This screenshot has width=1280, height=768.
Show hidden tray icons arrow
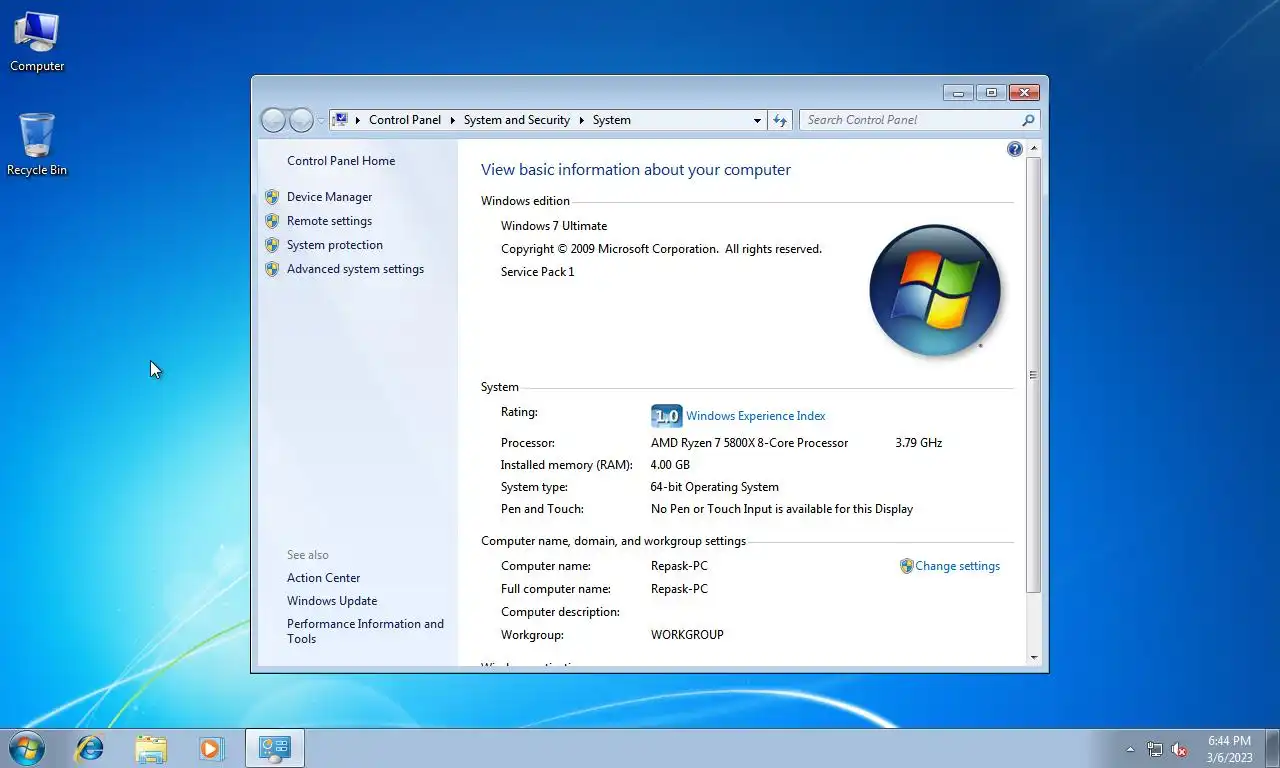pos(1130,749)
